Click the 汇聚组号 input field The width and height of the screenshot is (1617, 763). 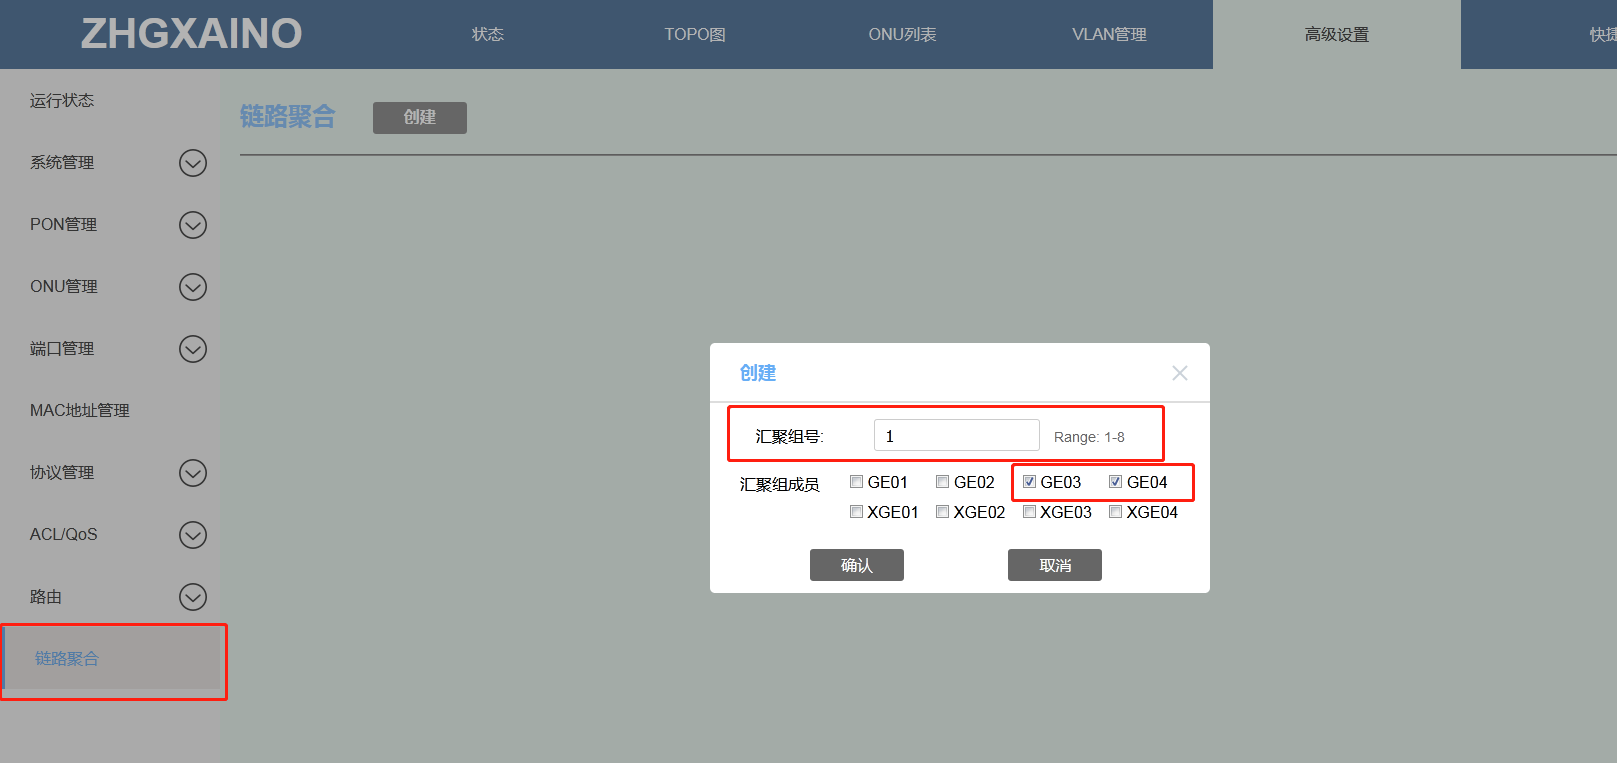coord(956,436)
